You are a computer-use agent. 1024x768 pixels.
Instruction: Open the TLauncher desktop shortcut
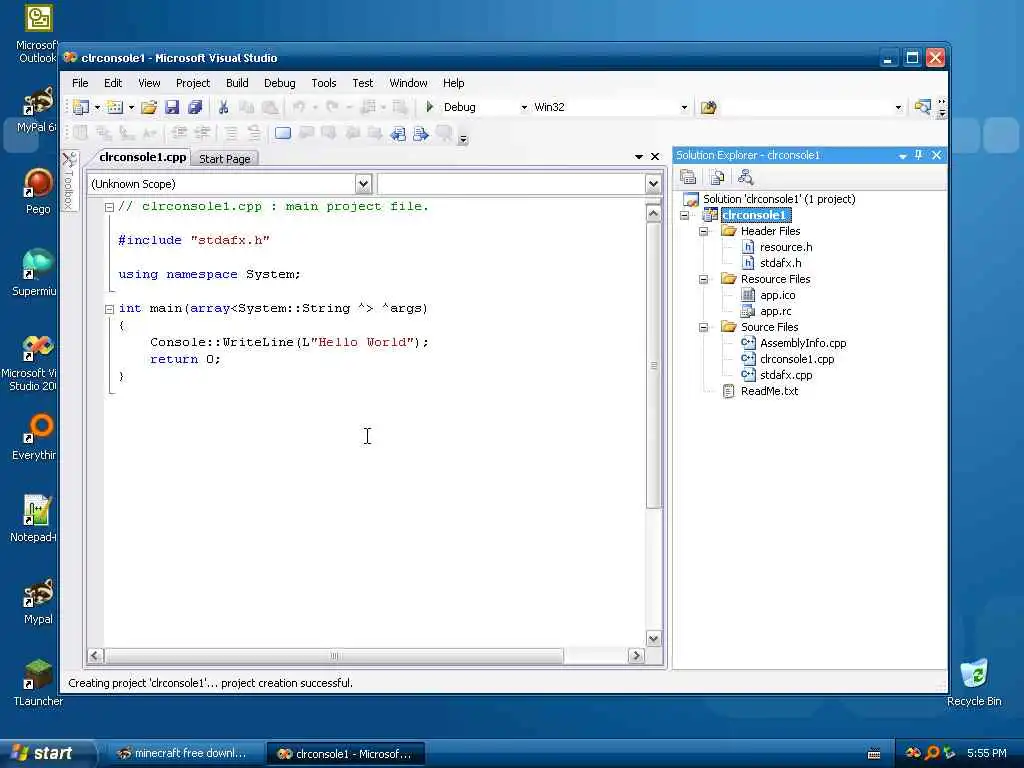[38, 682]
